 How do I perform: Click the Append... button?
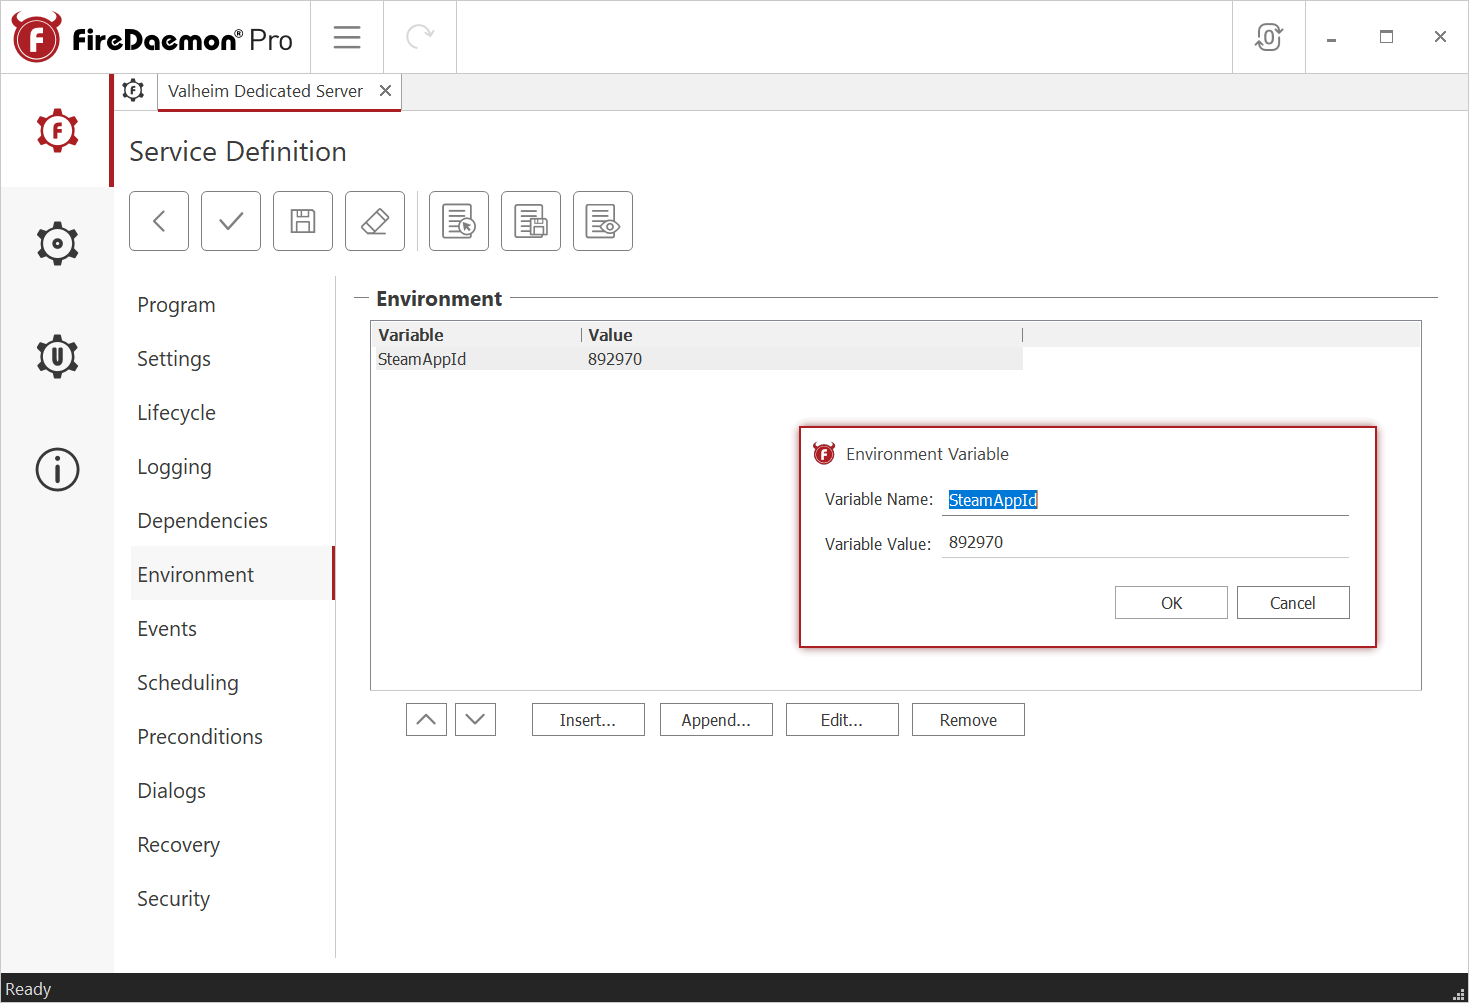click(x=716, y=720)
